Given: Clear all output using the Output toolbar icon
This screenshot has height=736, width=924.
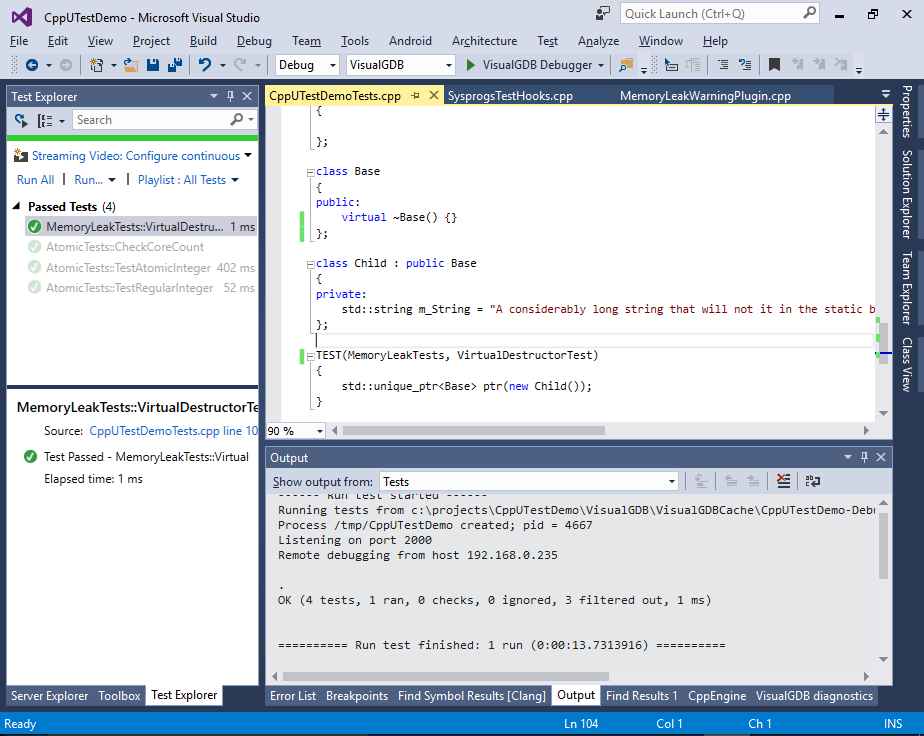Looking at the screenshot, I should [783, 481].
